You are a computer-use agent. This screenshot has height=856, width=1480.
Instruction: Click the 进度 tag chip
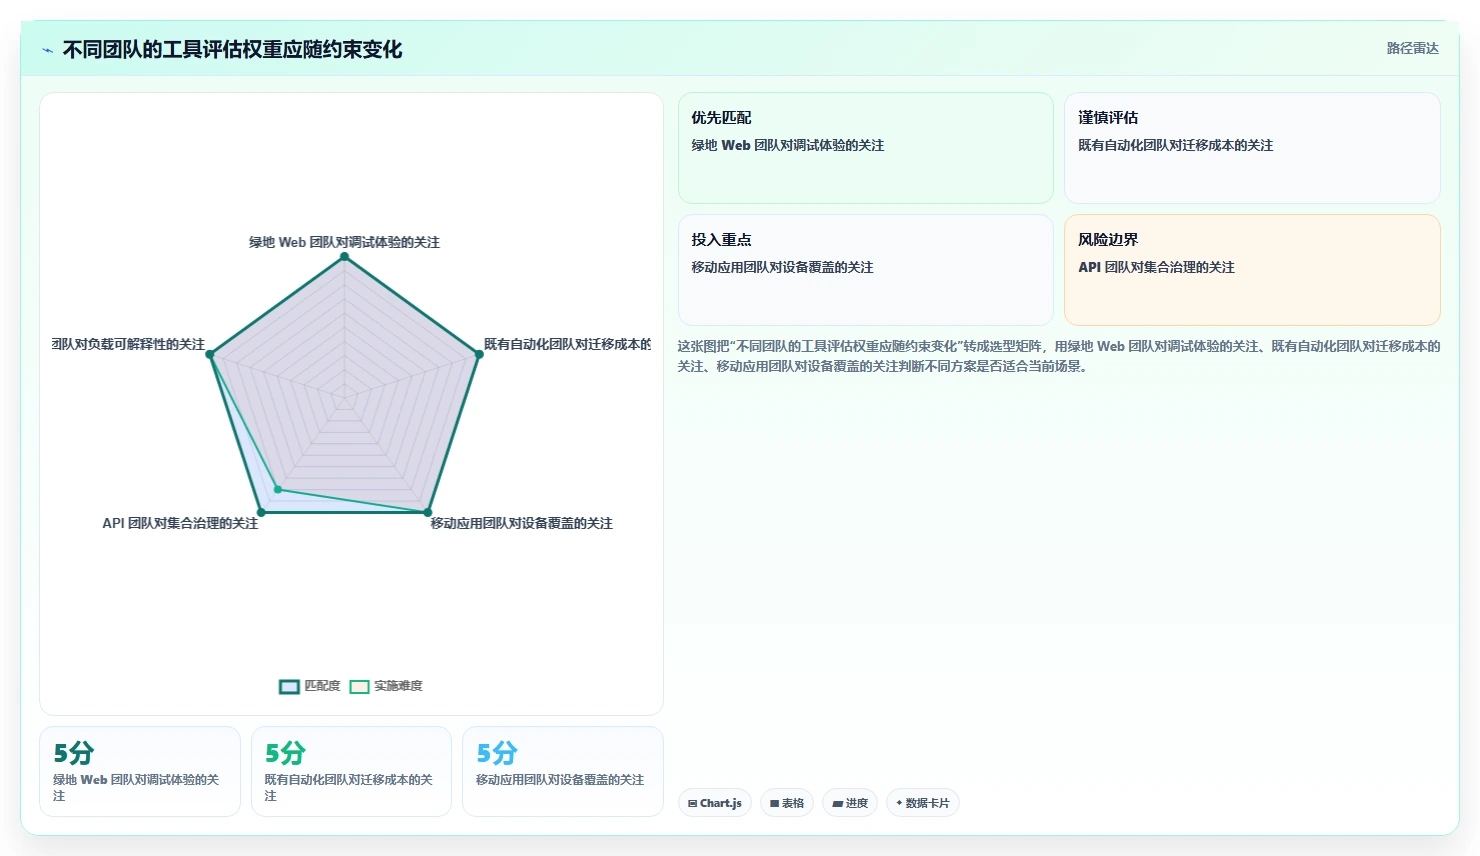tap(850, 803)
